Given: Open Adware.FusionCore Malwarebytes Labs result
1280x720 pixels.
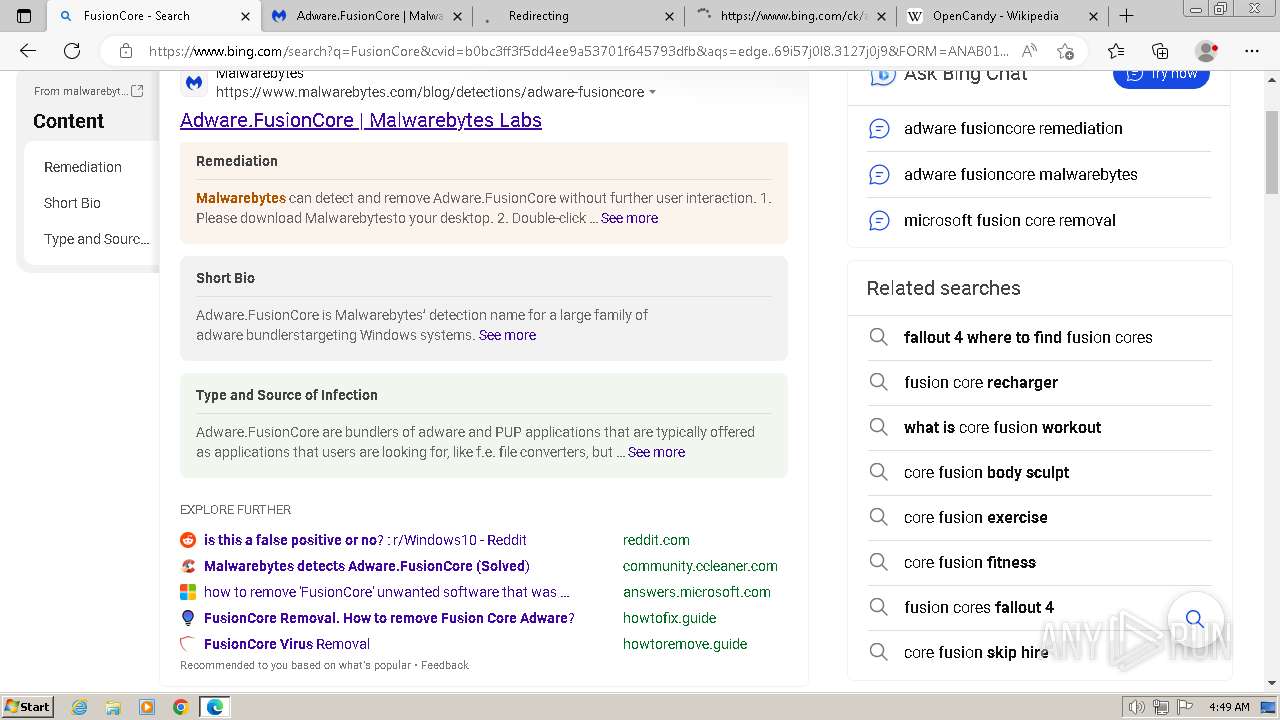Looking at the screenshot, I should [x=361, y=120].
